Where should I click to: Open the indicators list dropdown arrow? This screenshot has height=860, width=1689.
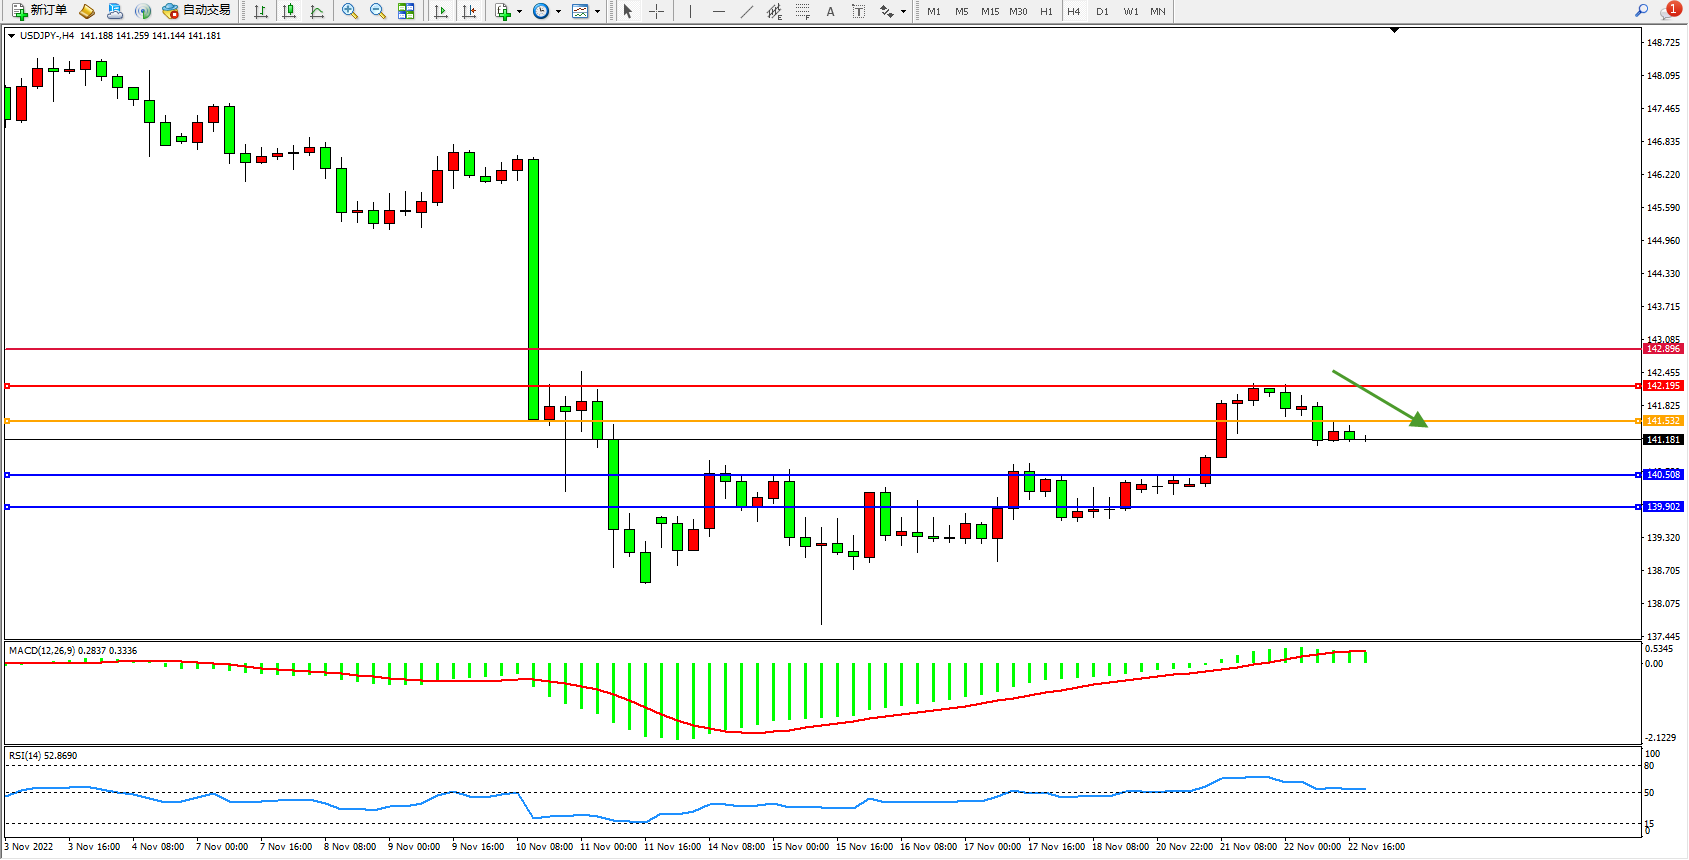[519, 12]
